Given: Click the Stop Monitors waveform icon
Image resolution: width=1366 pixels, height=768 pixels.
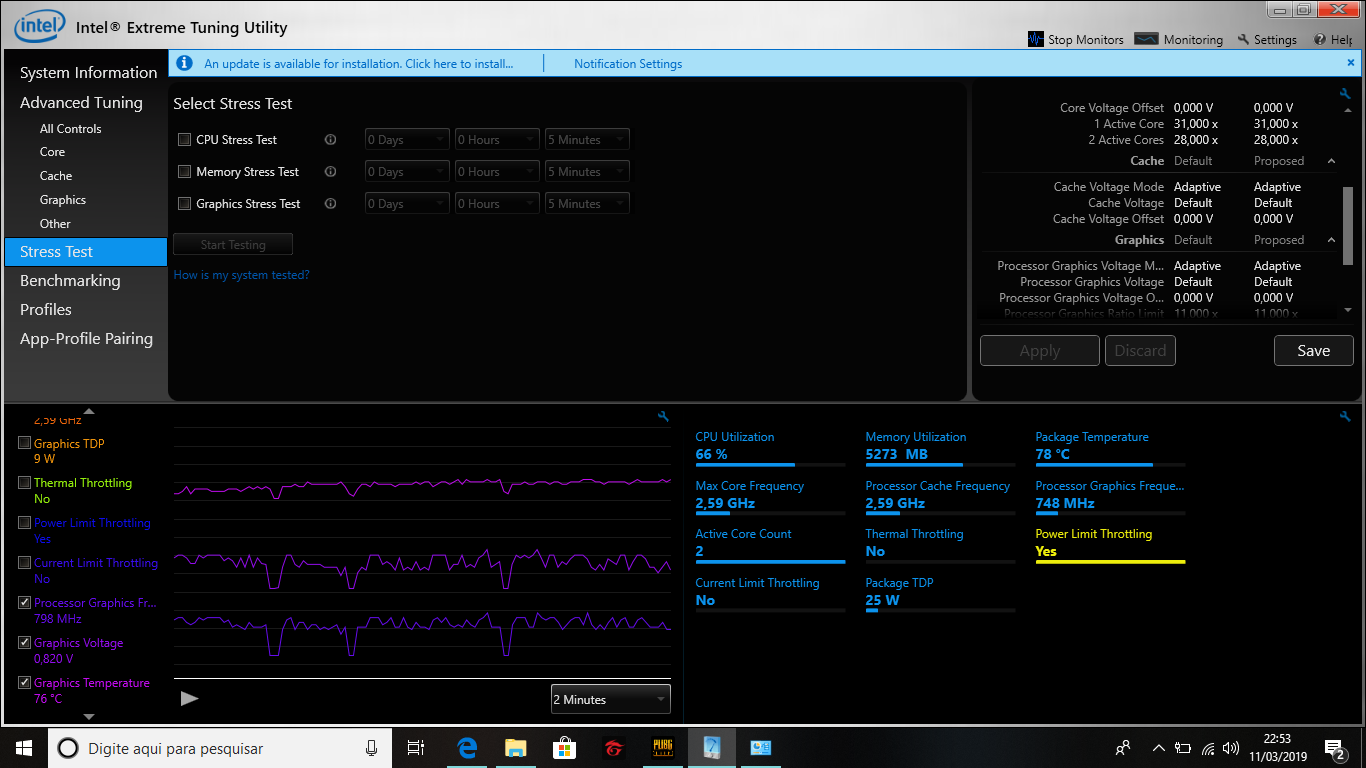Looking at the screenshot, I should pos(1036,39).
